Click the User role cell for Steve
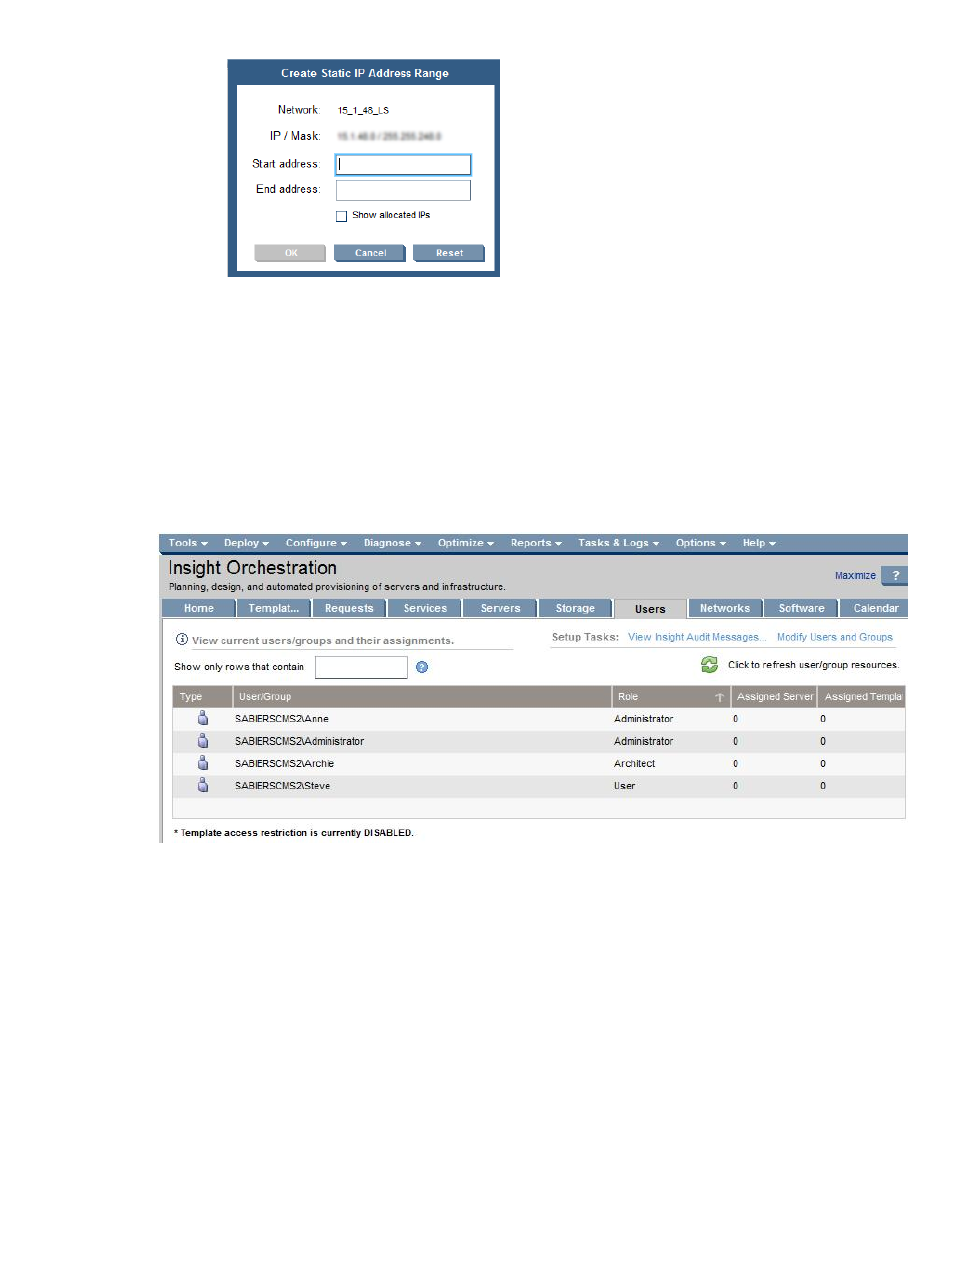The width and height of the screenshot is (954, 1270). coord(625,786)
